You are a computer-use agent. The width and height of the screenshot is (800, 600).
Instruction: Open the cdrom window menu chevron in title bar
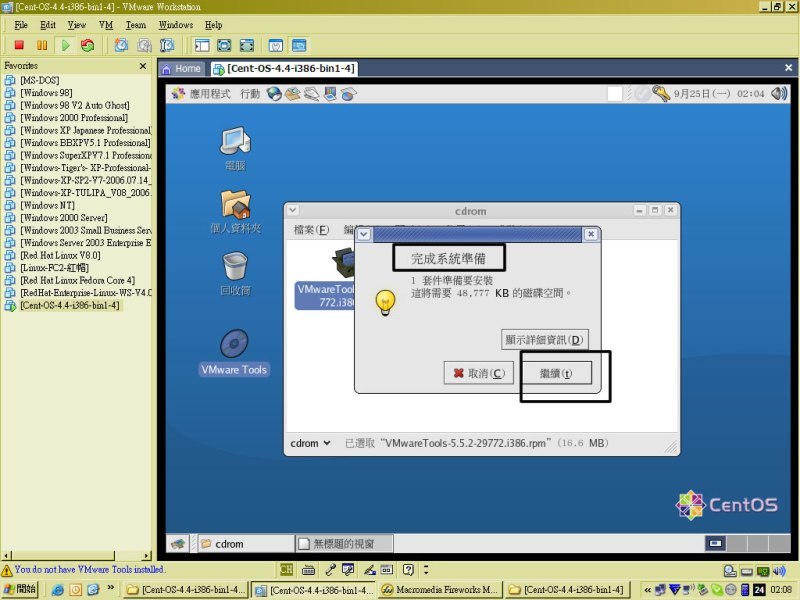pyautogui.click(x=293, y=210)
